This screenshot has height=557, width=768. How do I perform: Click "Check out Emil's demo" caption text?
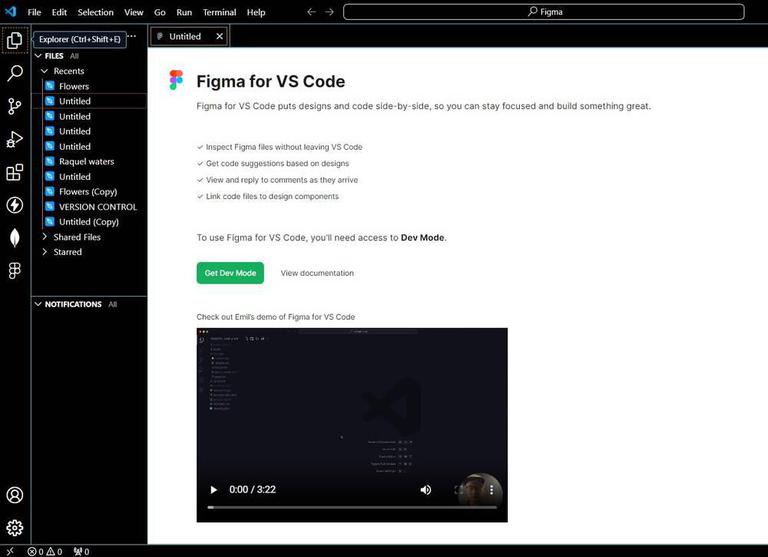[x=276, y=317]
